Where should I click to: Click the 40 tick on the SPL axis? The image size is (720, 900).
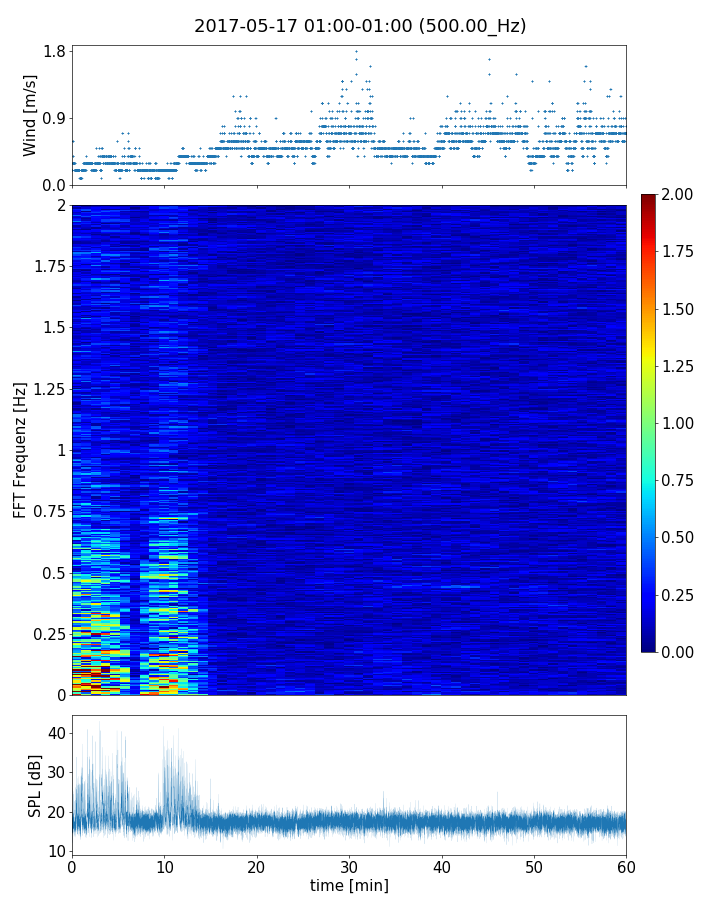pyautogui.click(x=55, y=733)
